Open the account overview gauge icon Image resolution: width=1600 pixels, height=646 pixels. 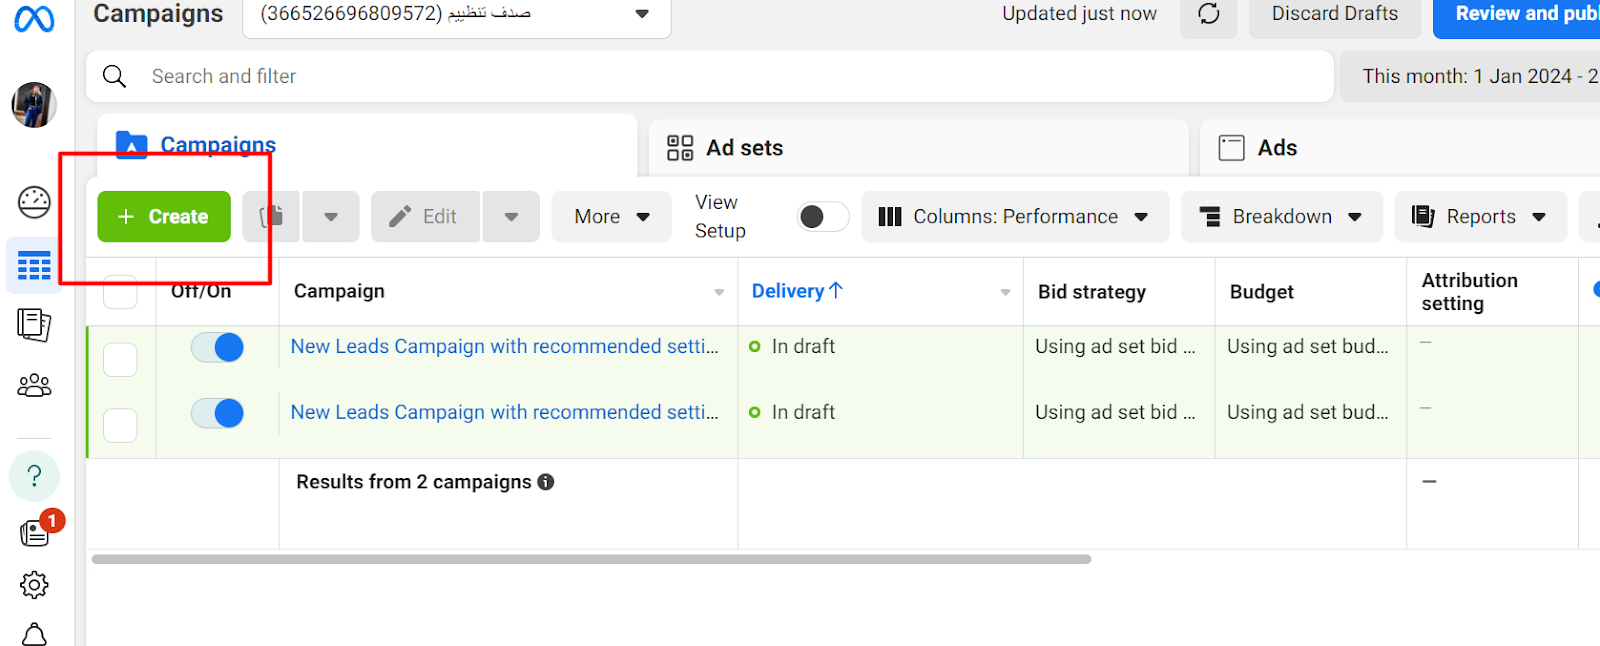pos(34,202)
